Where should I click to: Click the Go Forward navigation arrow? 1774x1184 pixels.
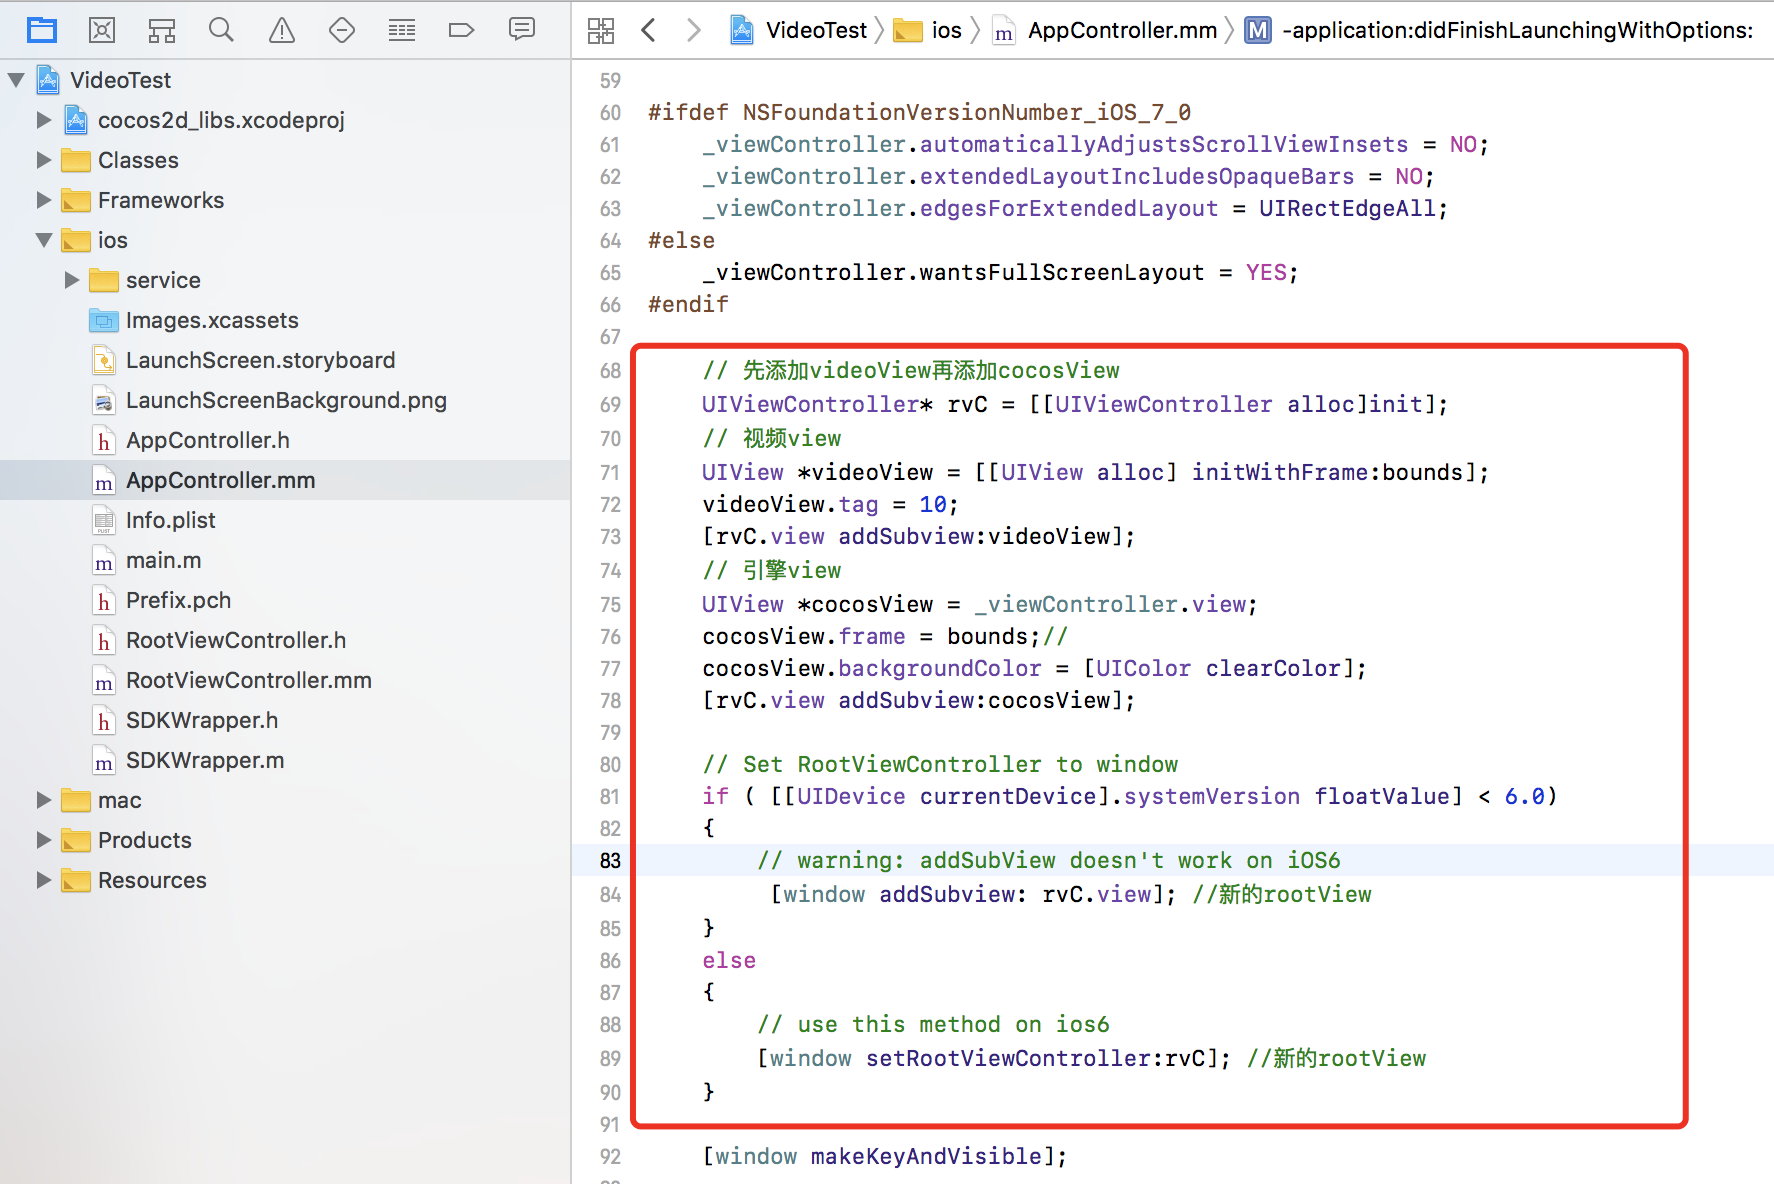point(694,30)
